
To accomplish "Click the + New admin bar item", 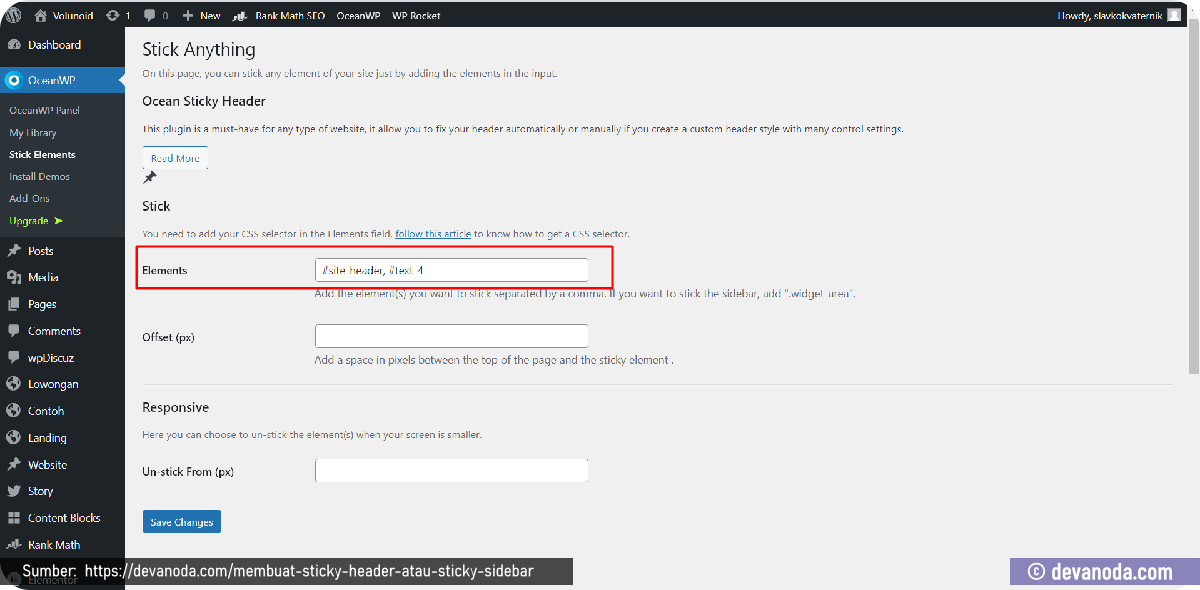I will point(201,16).
